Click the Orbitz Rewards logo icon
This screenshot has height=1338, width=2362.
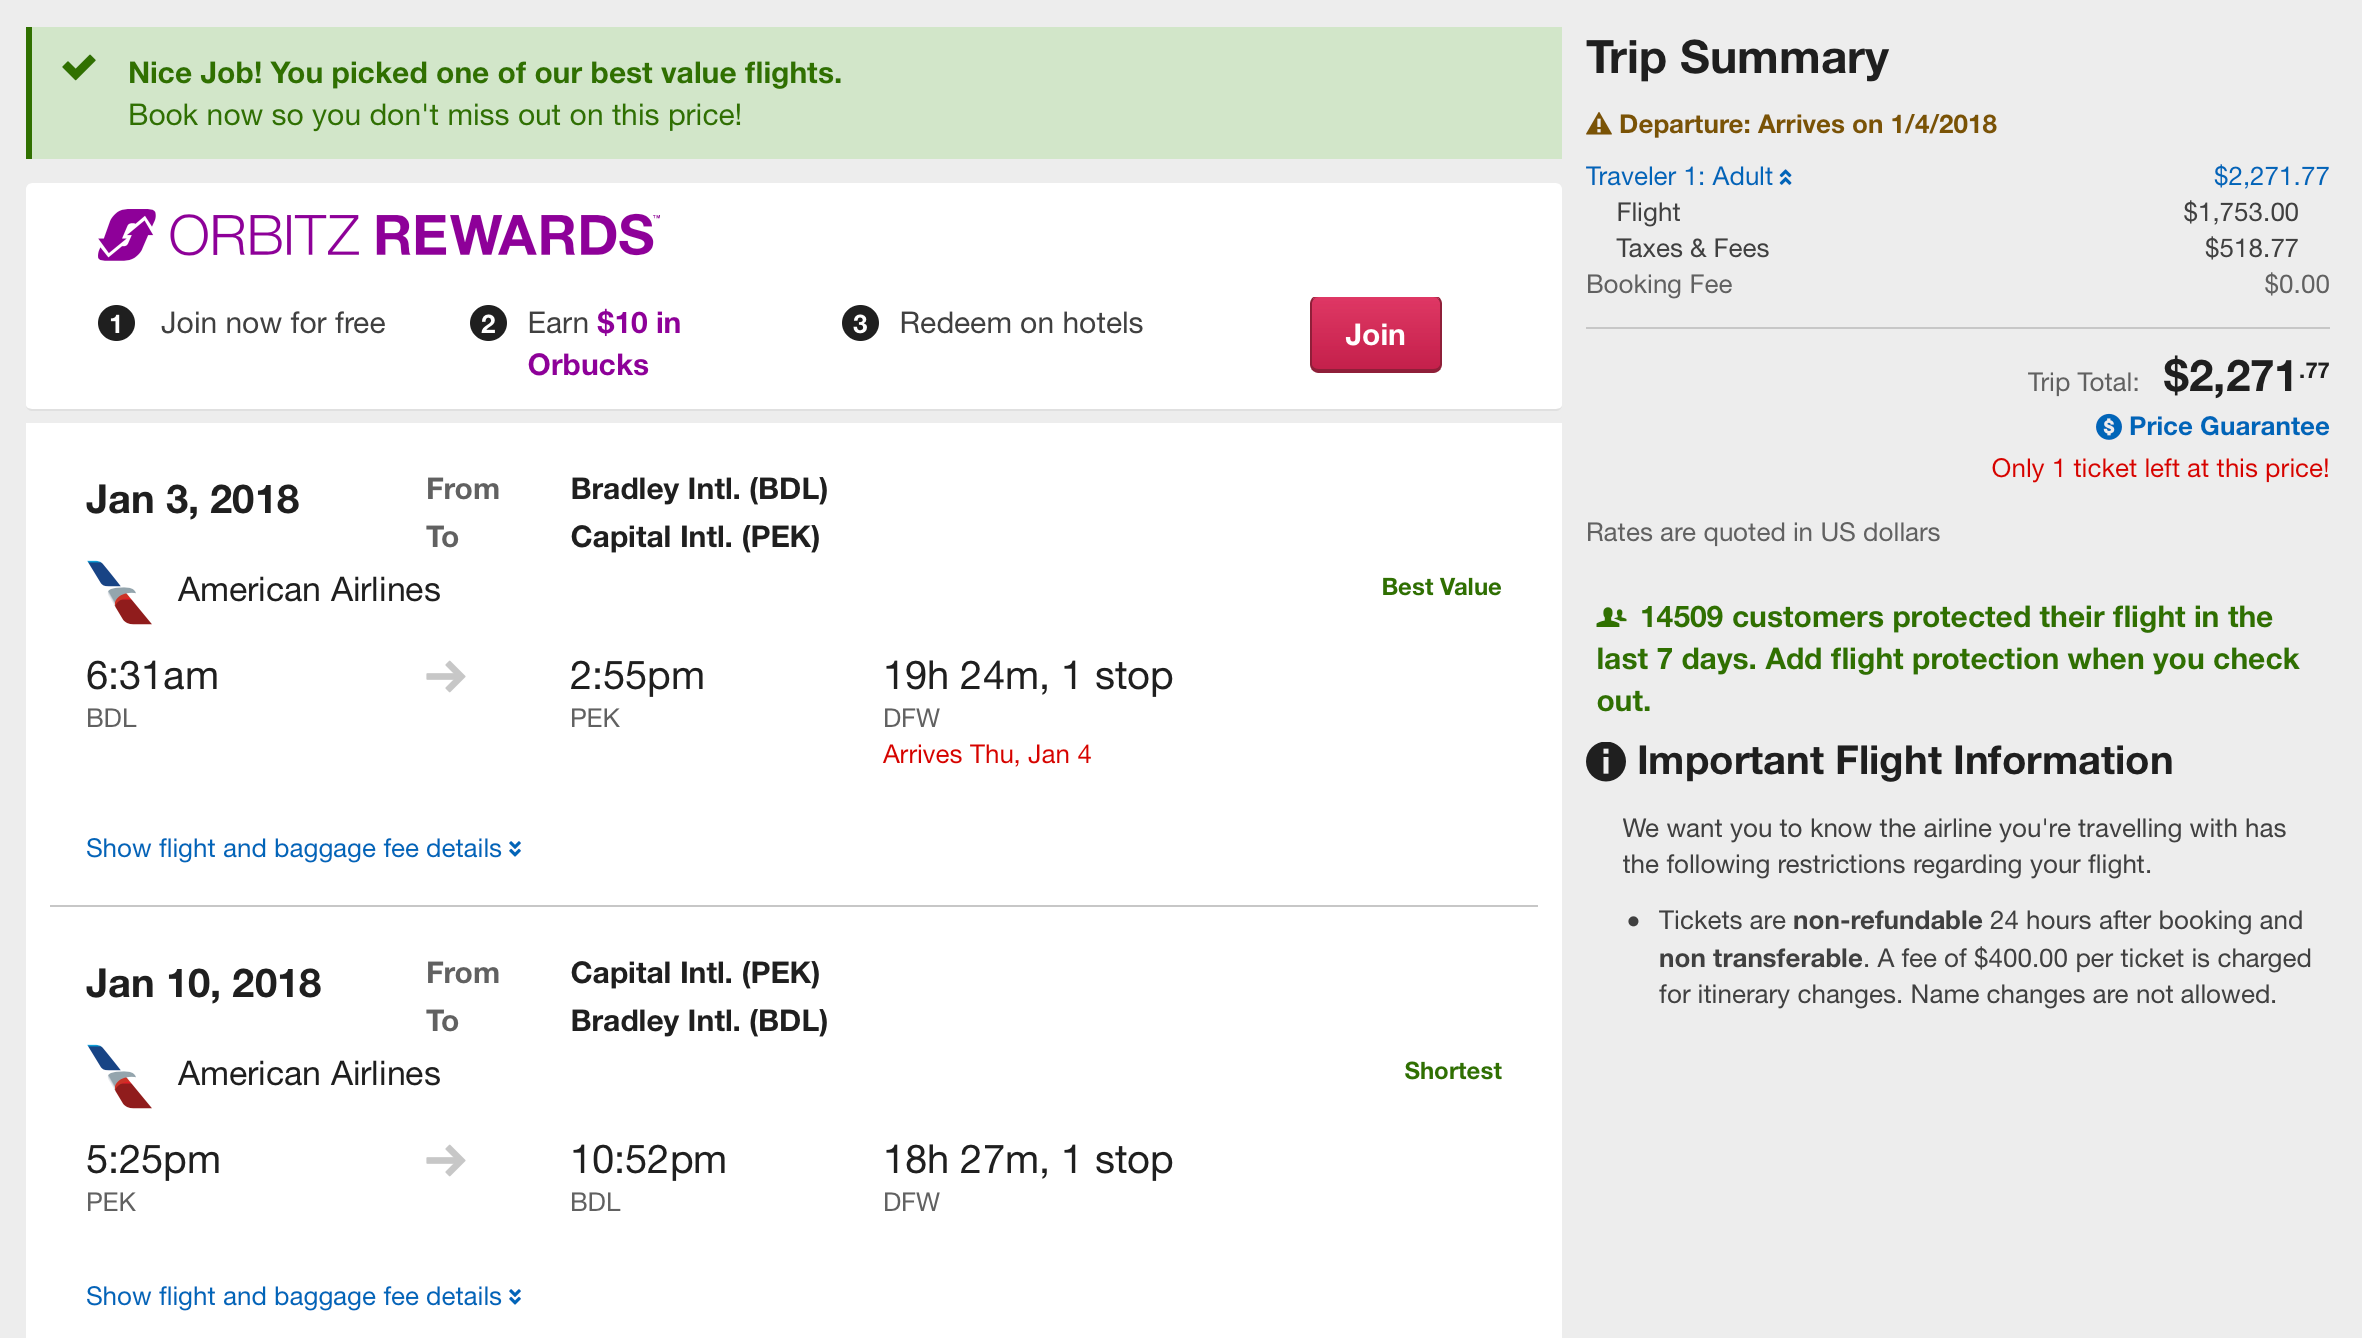(x=126, y=236)
